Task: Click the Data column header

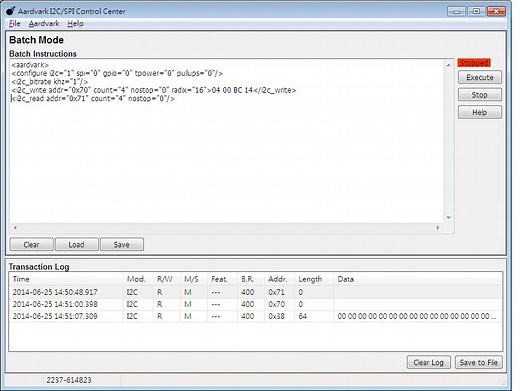Action: pyautogui.click(x=418, y=279)
